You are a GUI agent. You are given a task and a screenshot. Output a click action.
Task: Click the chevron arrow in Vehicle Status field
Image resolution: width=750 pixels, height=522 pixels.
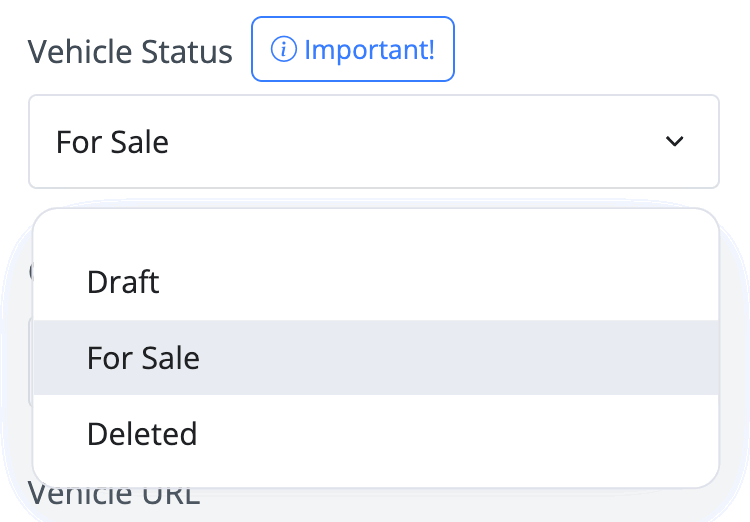pos(674,141)
